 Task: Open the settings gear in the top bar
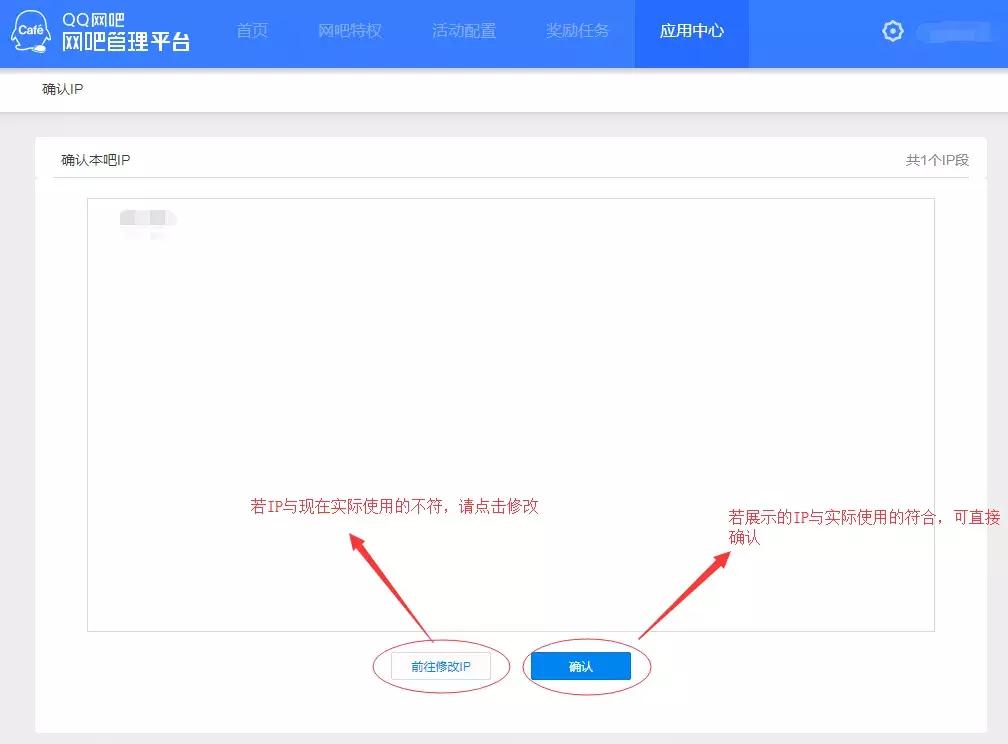coord(892,30)
